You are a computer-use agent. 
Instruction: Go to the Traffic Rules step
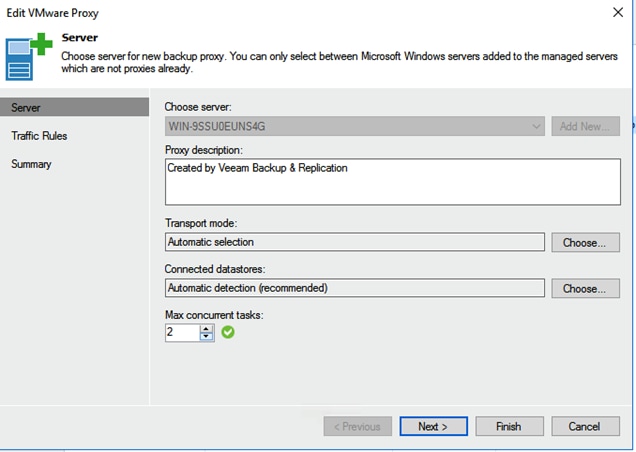[39, 136]
